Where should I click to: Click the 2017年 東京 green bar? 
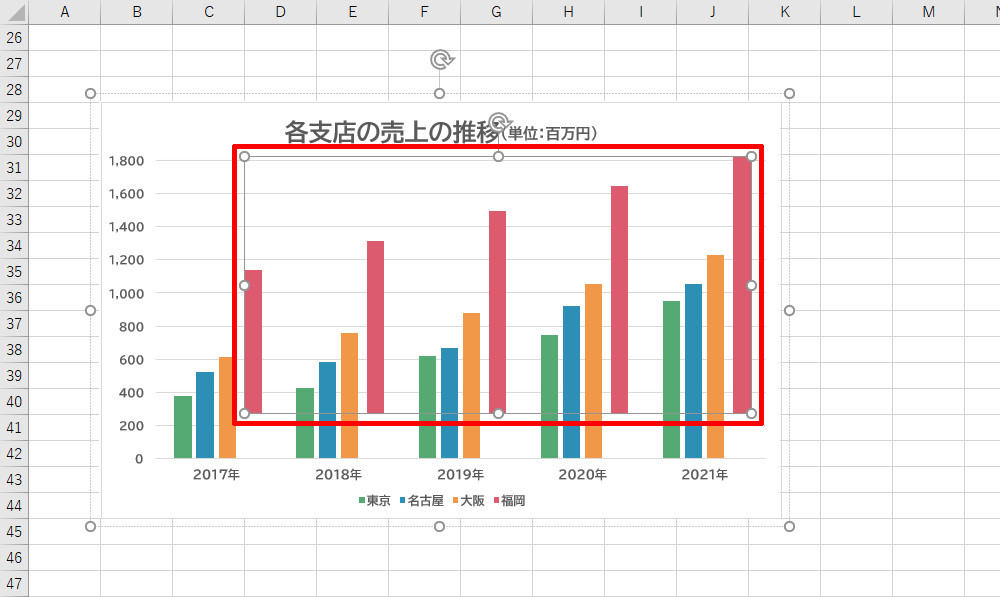(183, 427)
